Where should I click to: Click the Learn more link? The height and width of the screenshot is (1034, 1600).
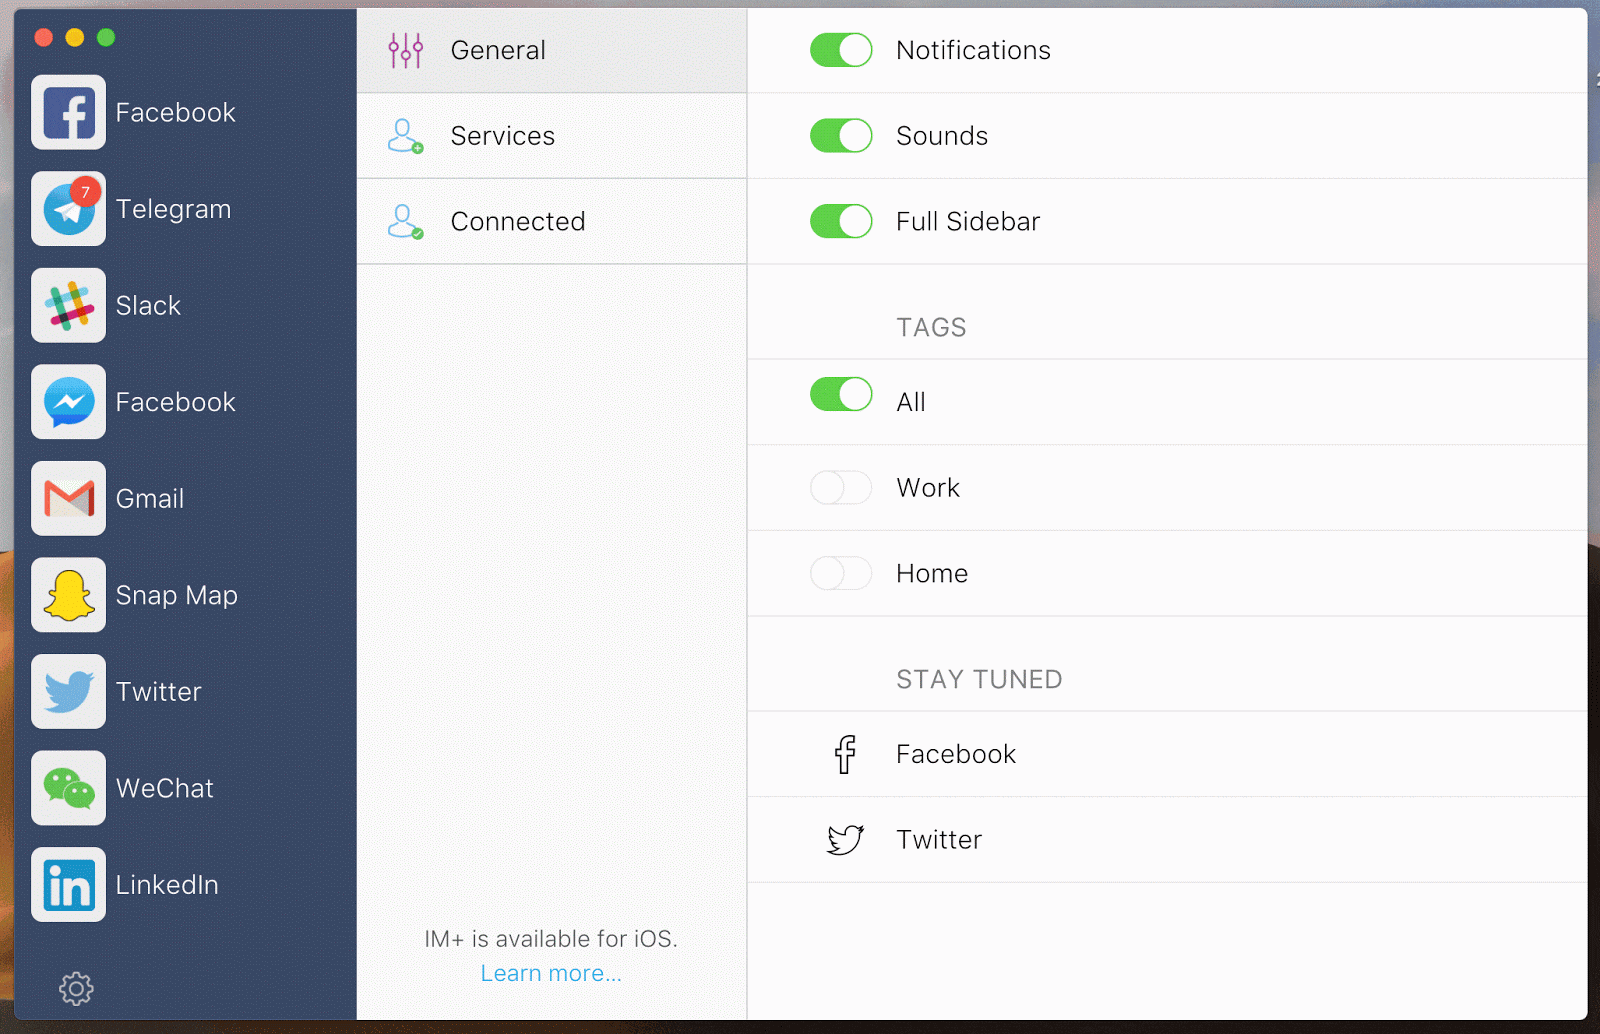[x=551, y=973]
